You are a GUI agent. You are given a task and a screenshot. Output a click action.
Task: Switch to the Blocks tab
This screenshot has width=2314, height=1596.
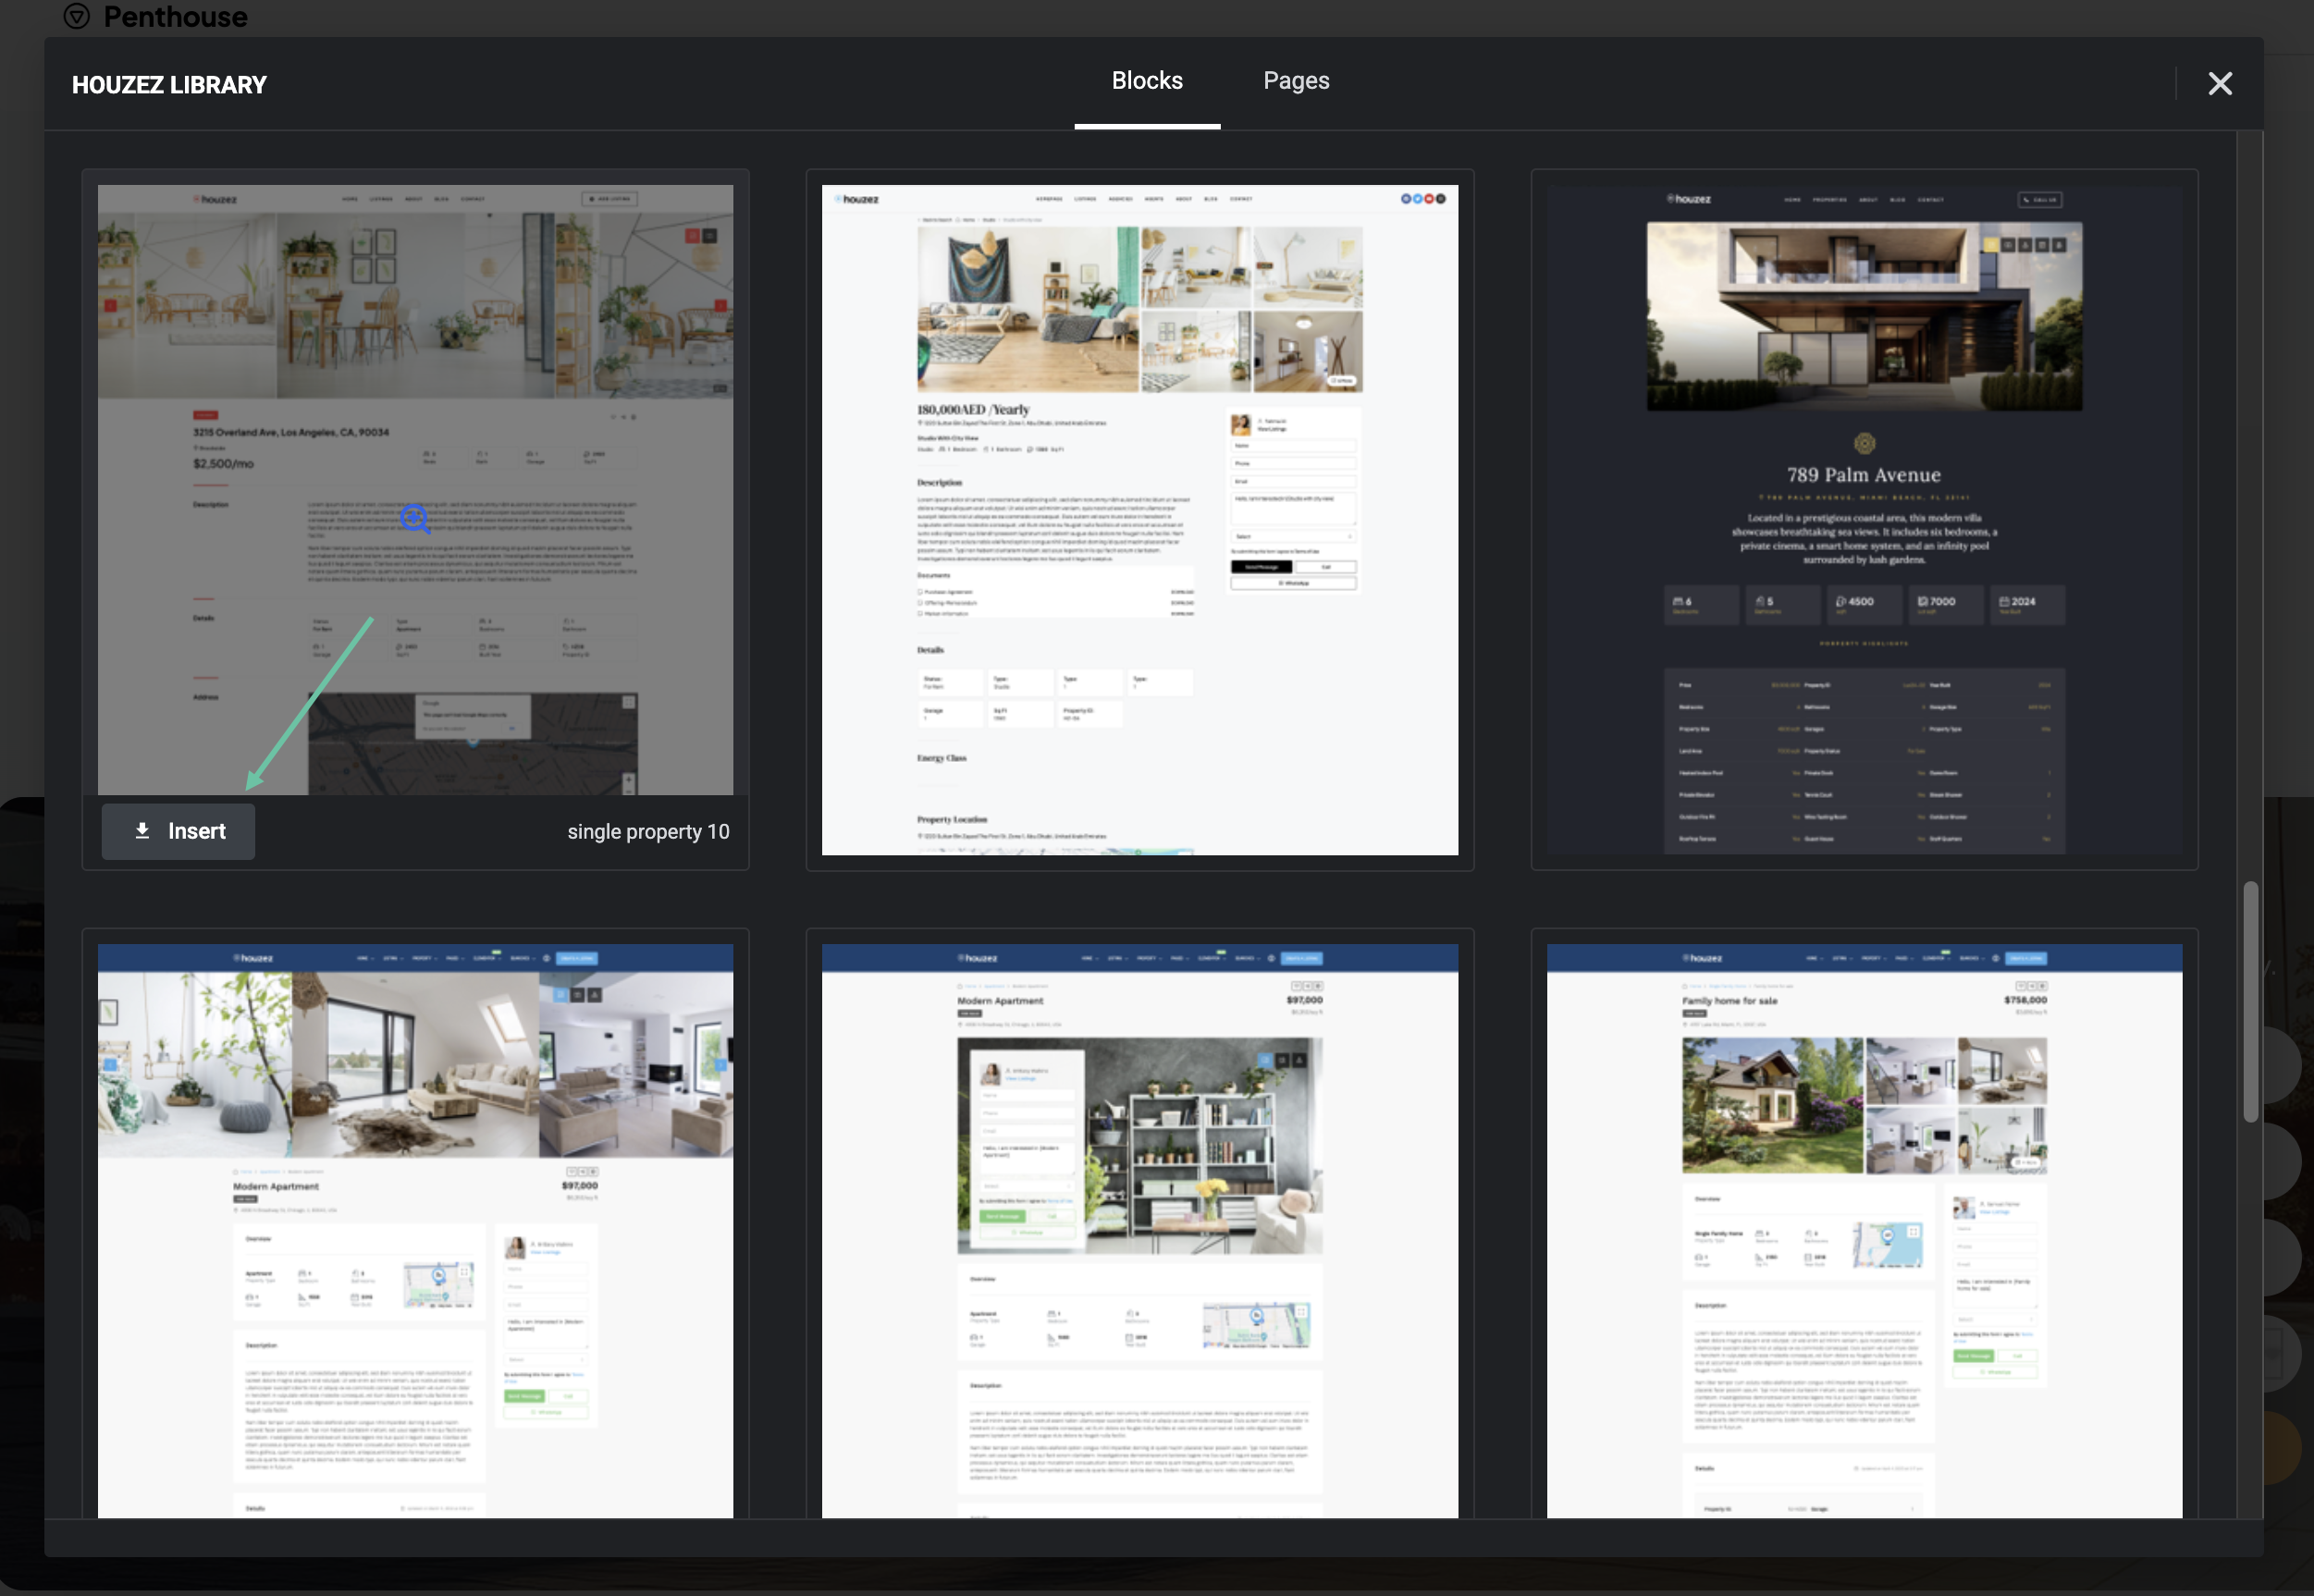coord(1147,81)
